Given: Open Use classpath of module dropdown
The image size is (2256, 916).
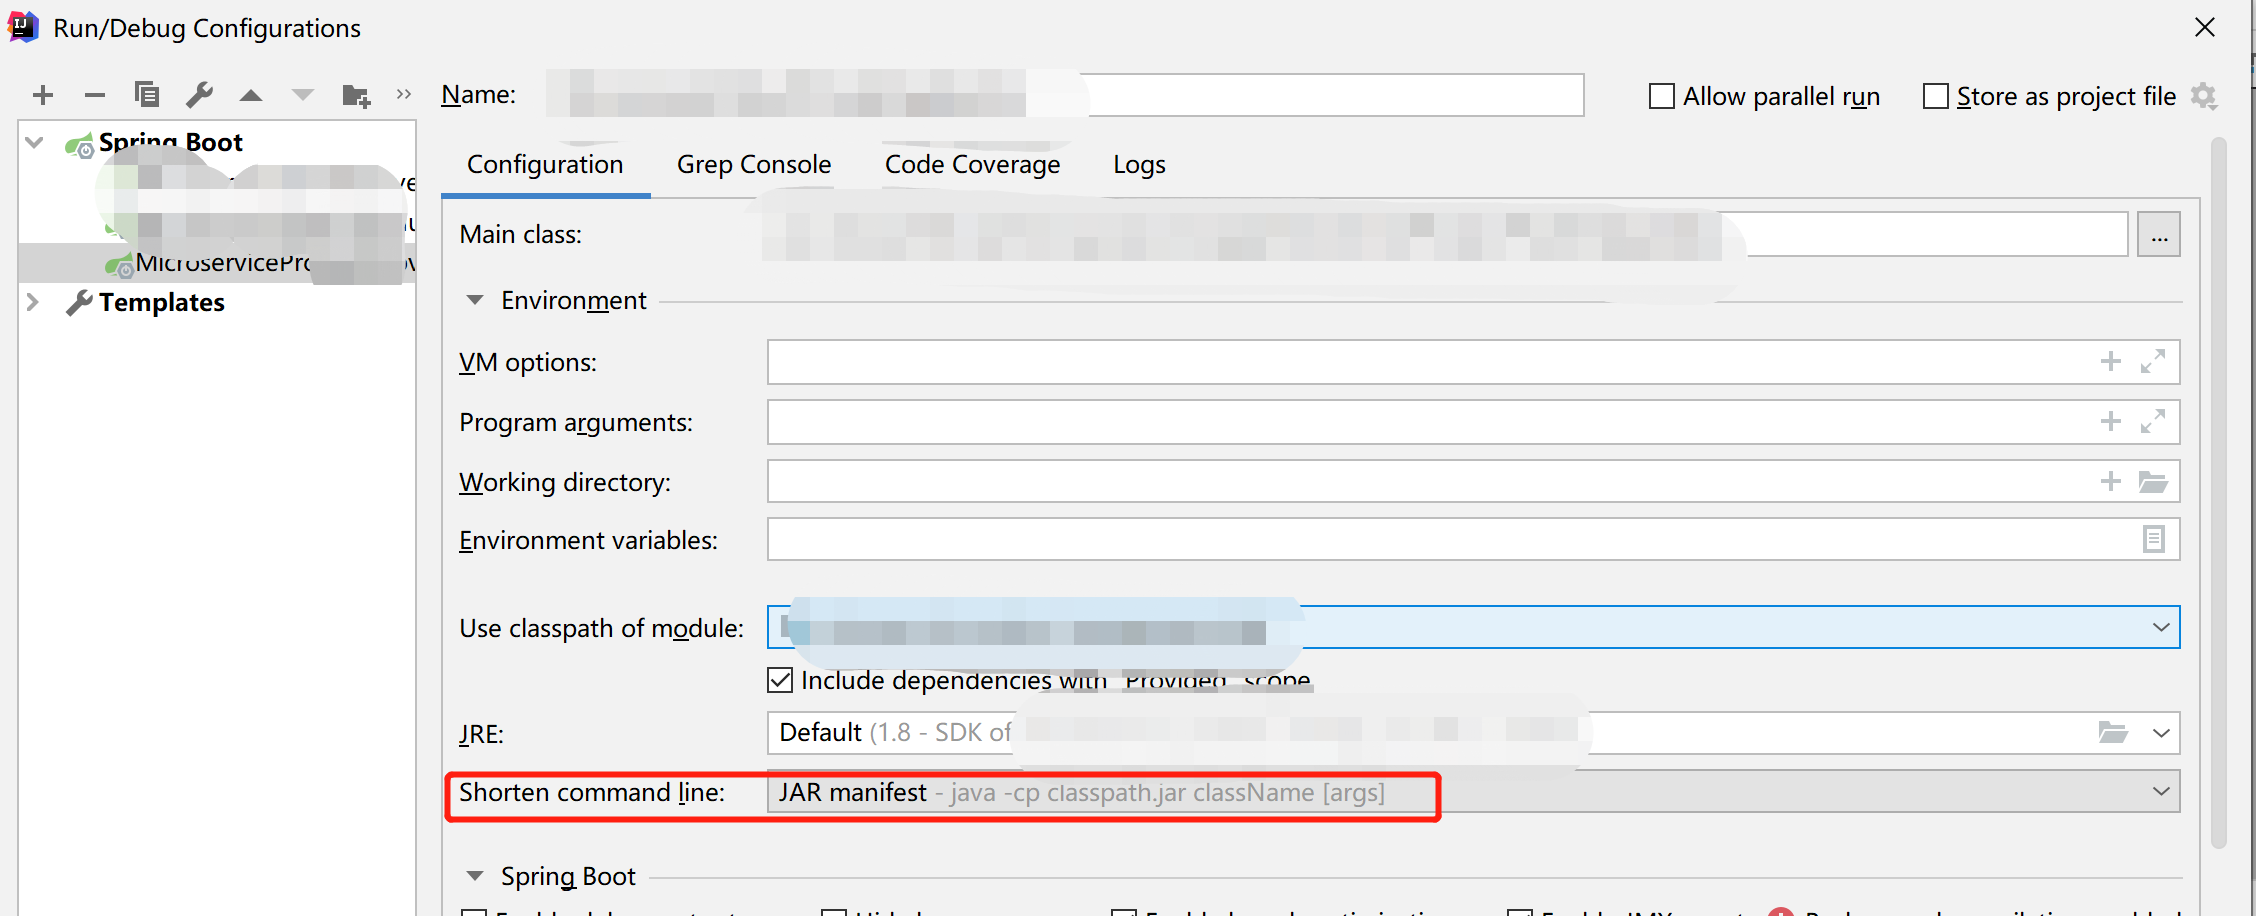Looking at the screenshot, I should [2160, 627].
